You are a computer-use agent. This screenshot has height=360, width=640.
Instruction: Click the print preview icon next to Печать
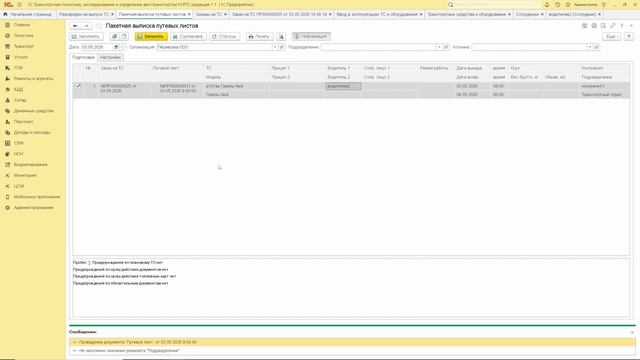[x=281, y=36]
